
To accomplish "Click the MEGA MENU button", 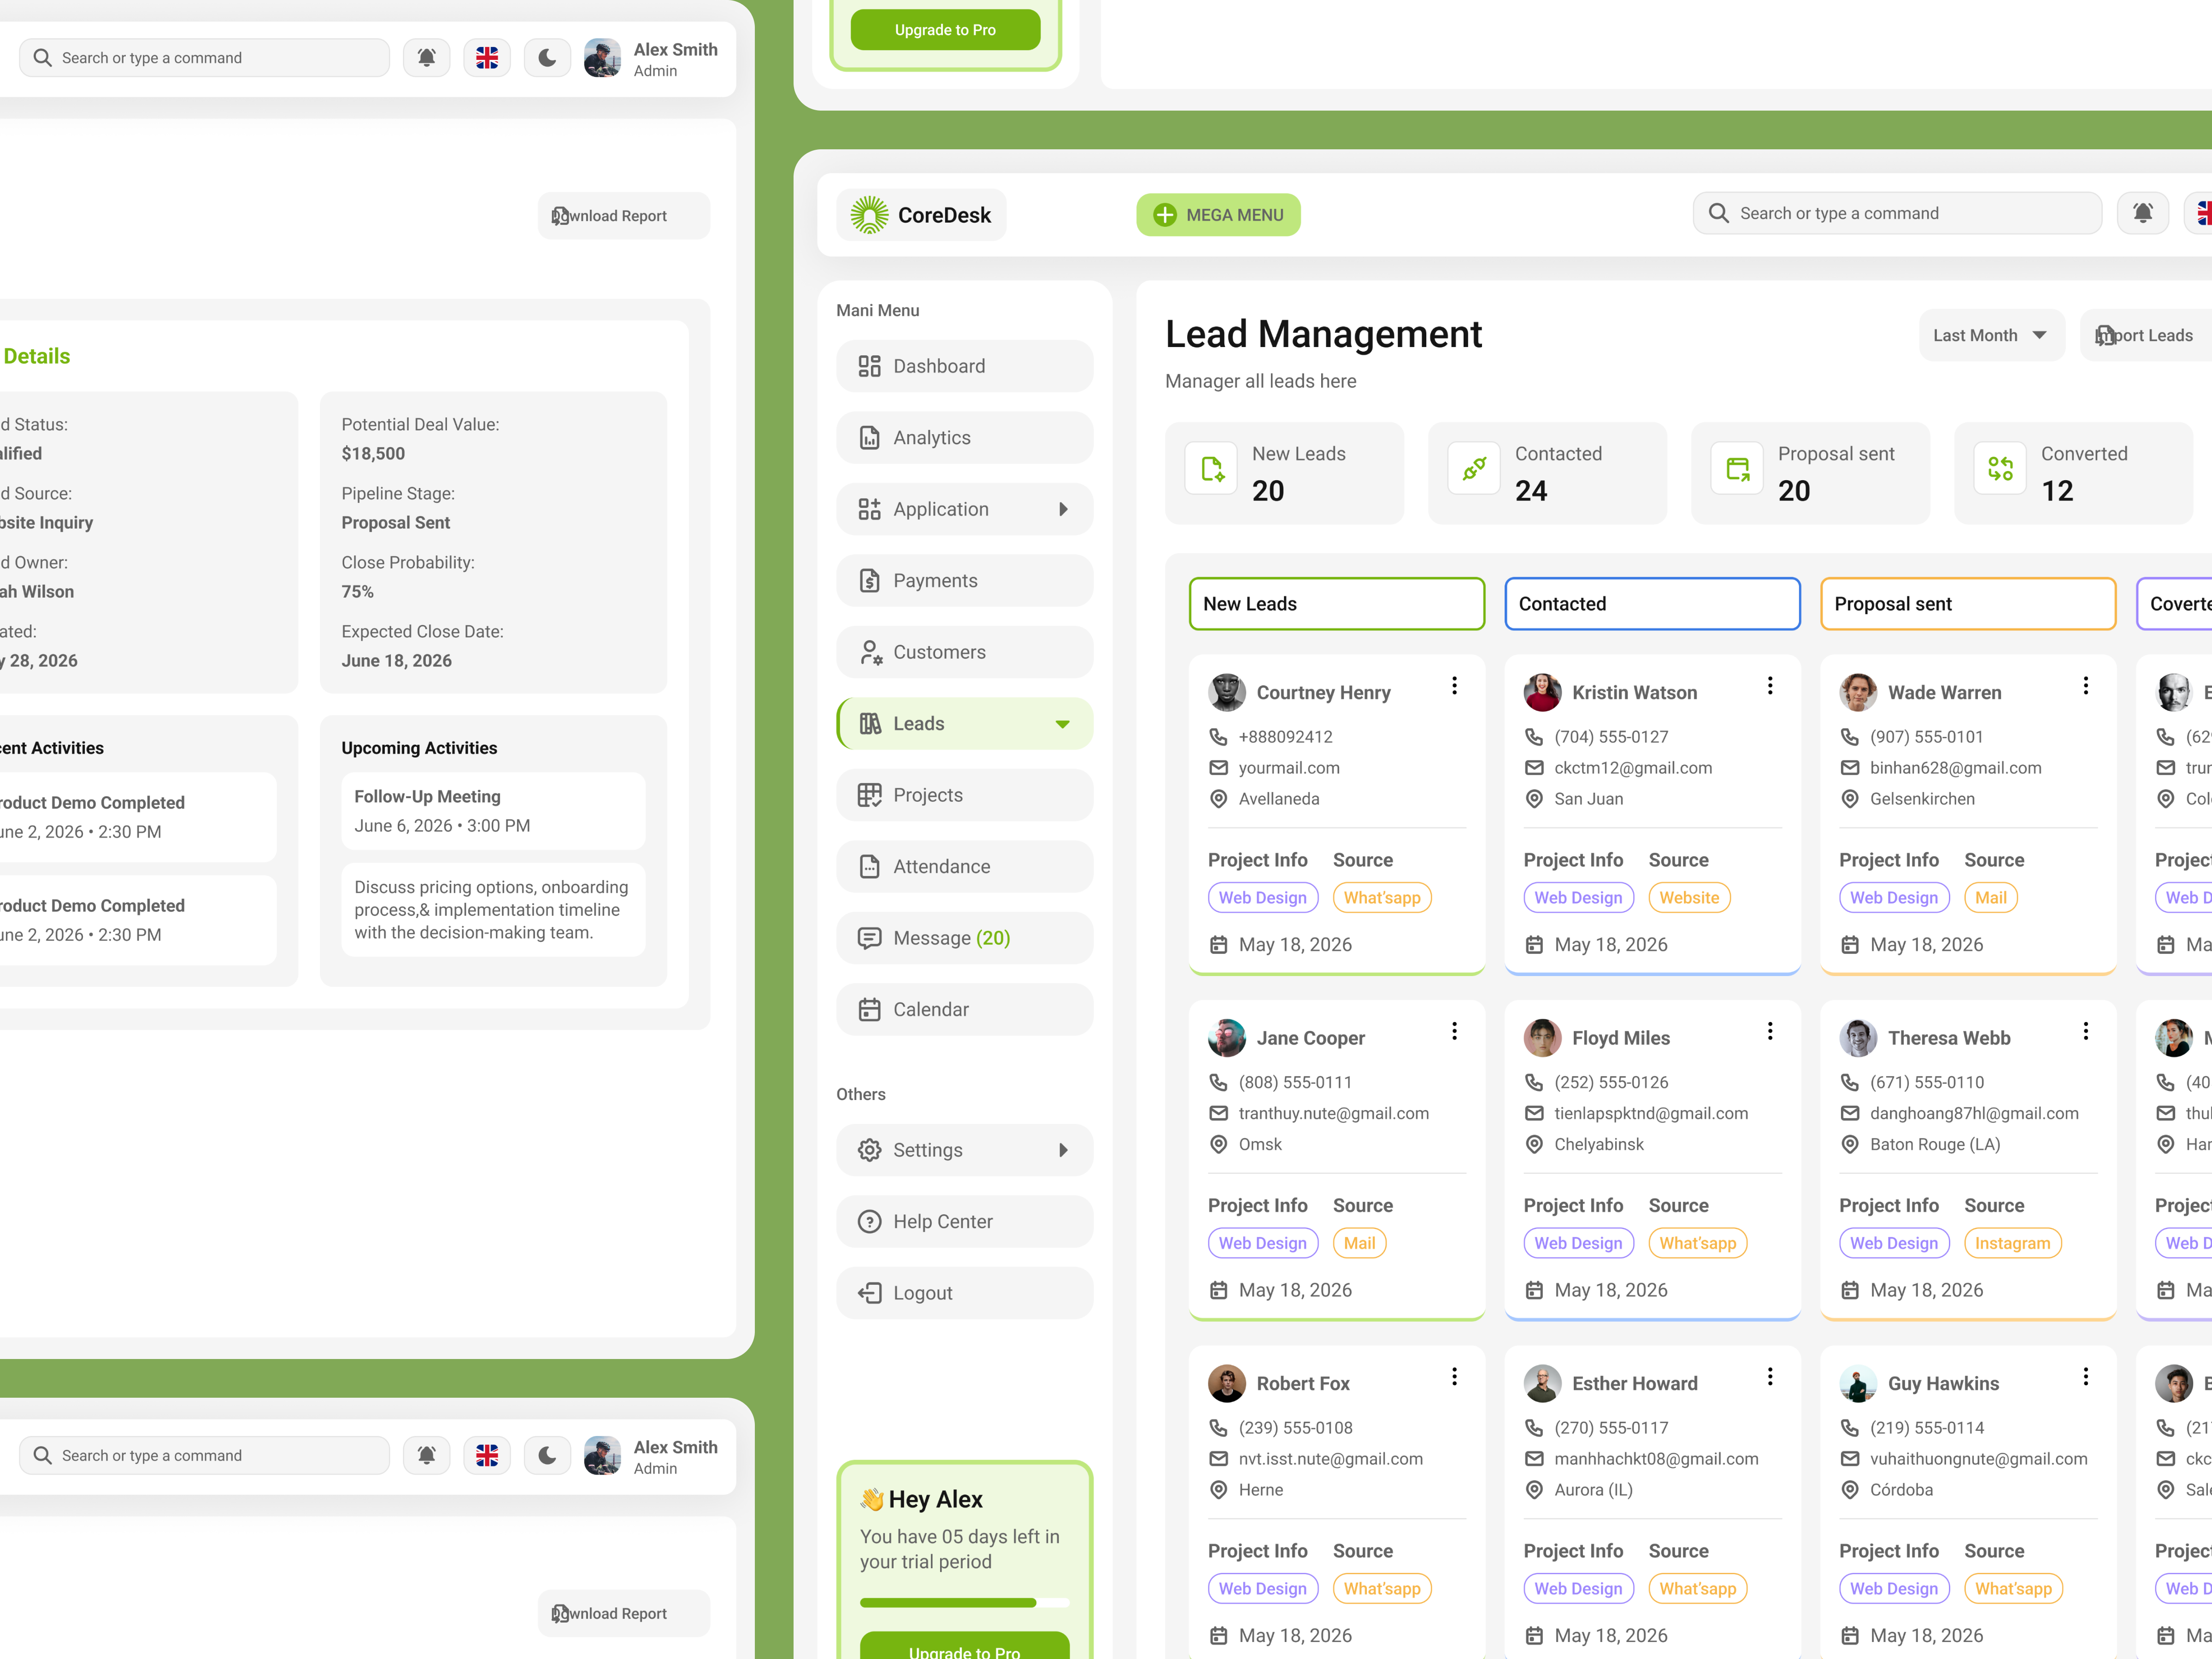I will coord(1218,215).
